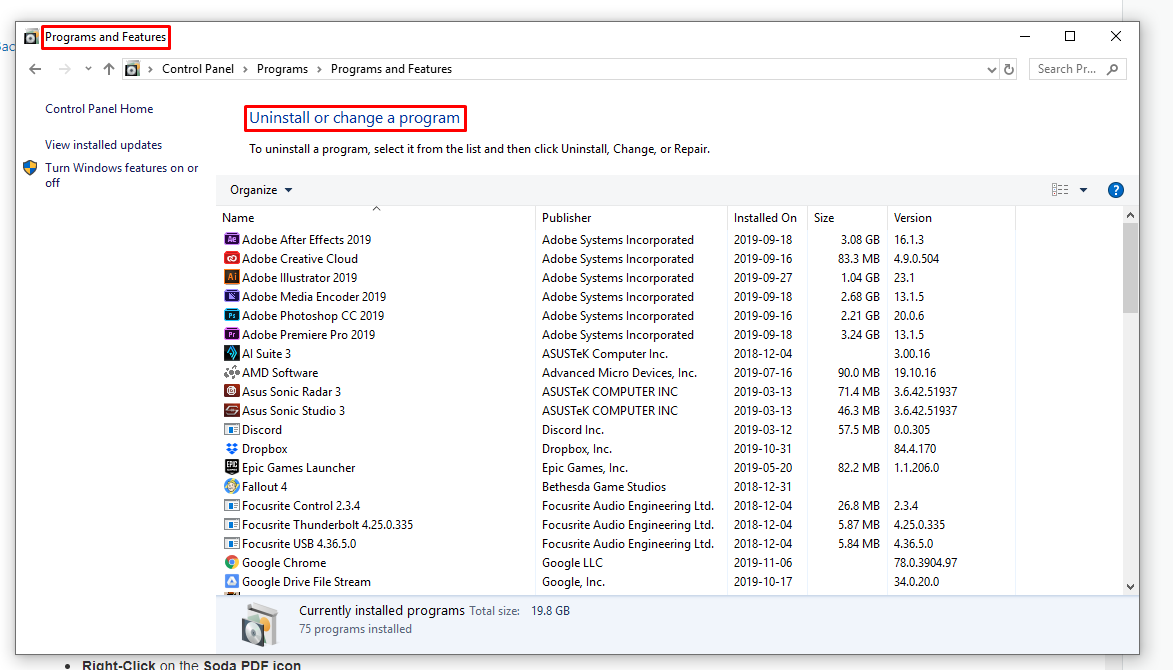Click the Search Programs input field

(x=1068, y=69)
